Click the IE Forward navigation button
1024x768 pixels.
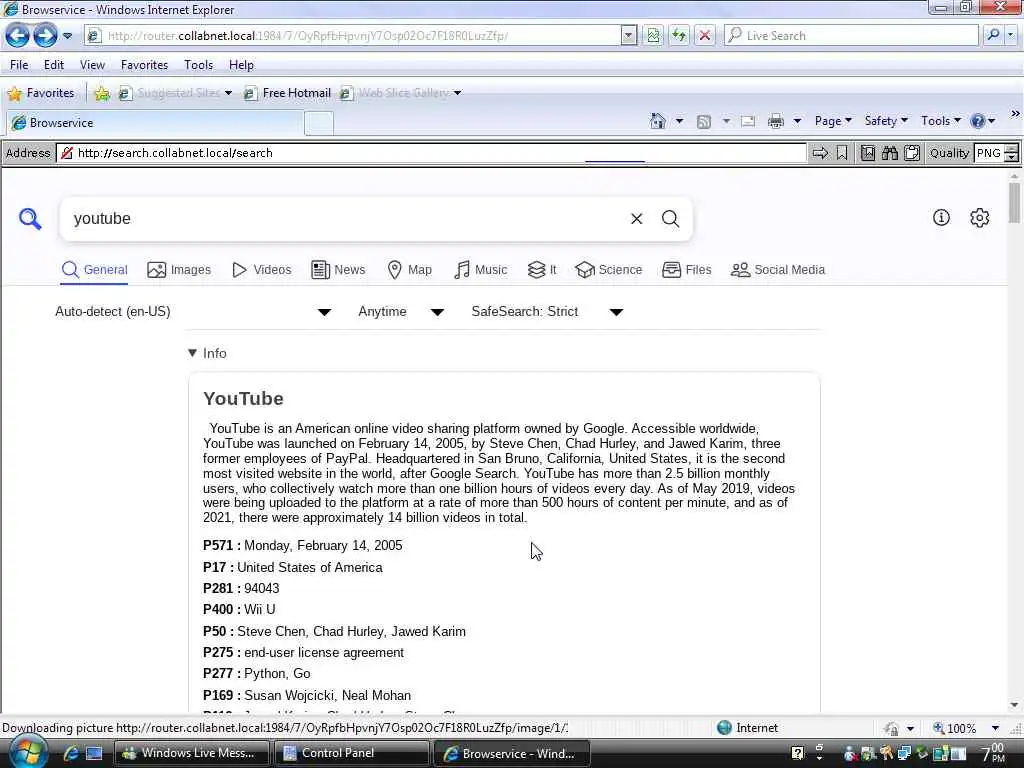click(45, 35)
